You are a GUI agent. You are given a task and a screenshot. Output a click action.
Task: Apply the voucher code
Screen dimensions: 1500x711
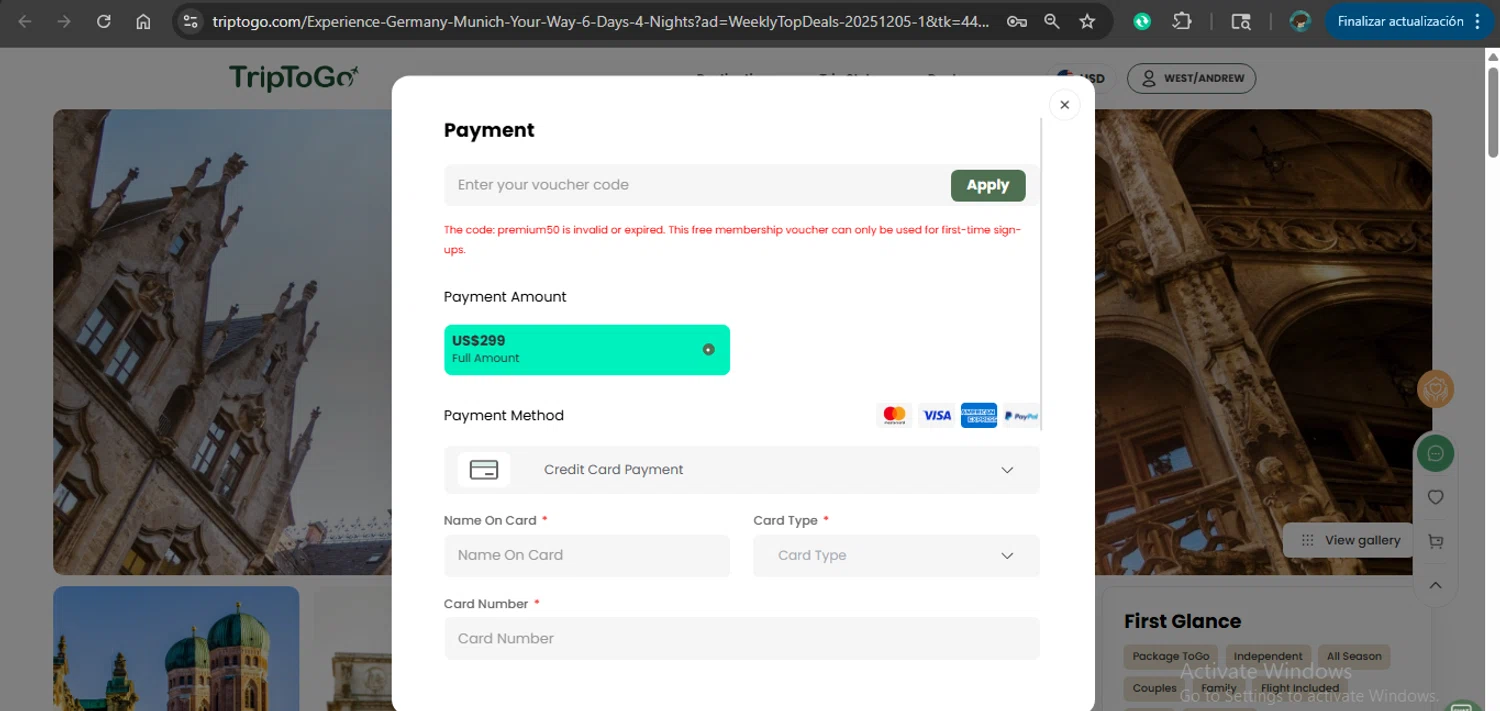[x=988, y=185]
